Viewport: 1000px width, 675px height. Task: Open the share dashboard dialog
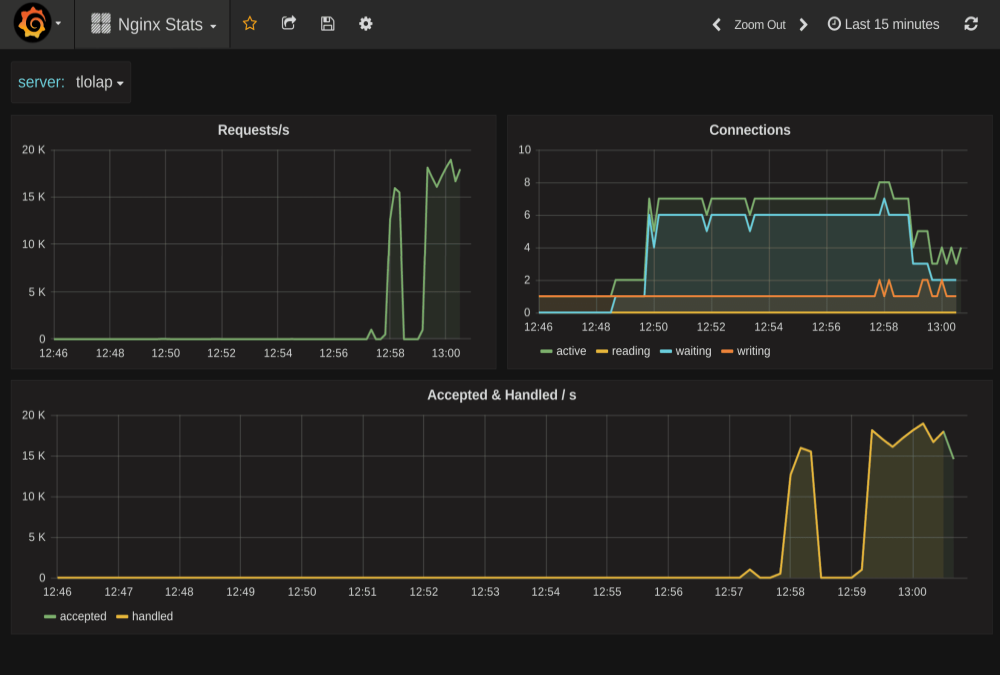[288, 23]
